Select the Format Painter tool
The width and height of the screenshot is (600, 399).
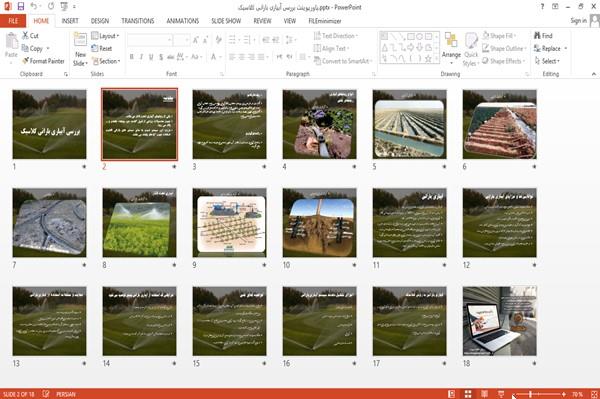[x=43, y=61]
